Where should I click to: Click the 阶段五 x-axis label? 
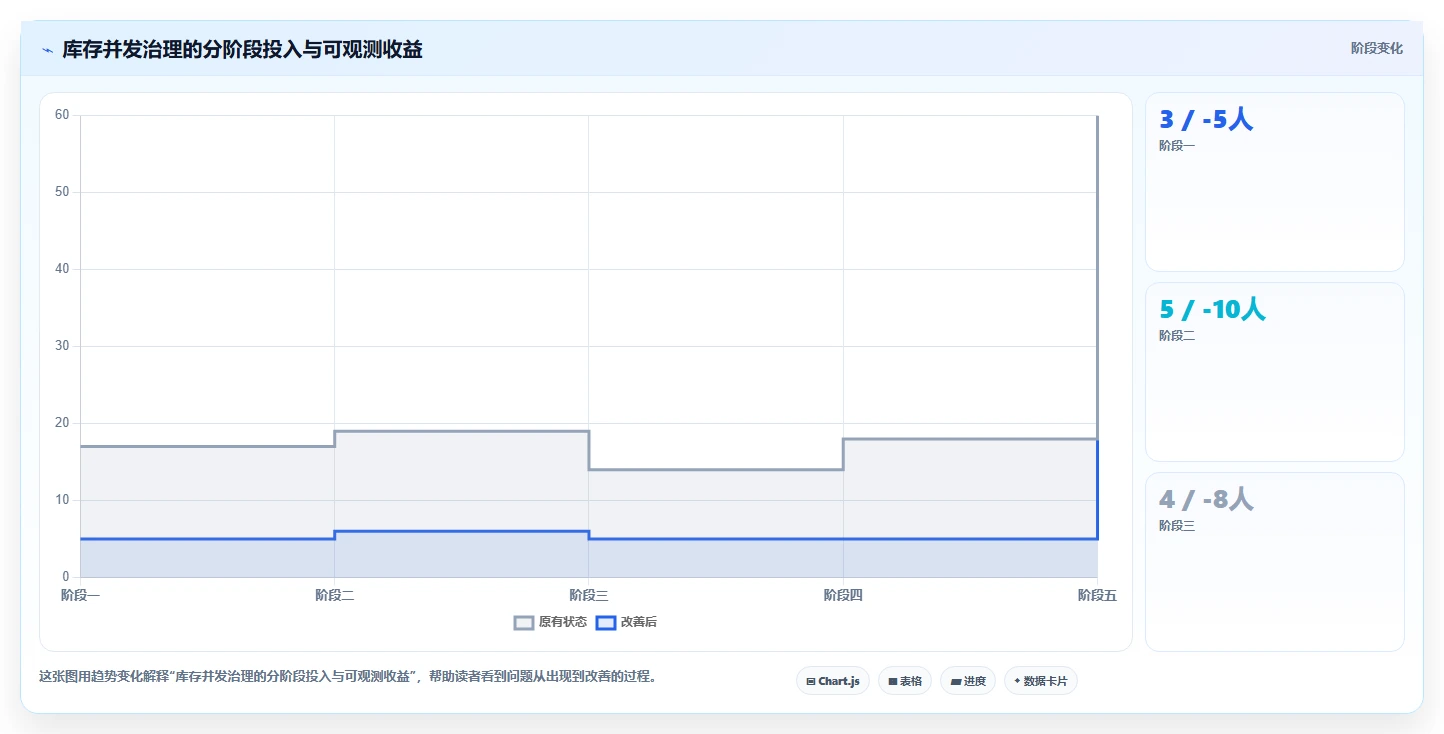(x=1097, y=596)
